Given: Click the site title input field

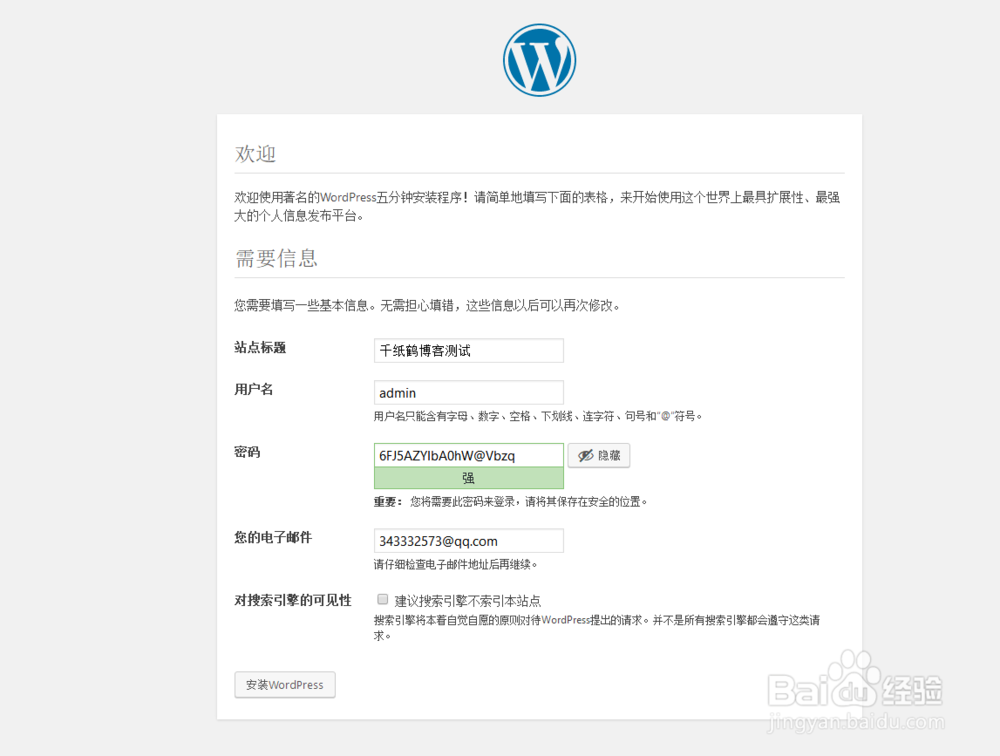Looking at the screenshot, I should pos(469,350).
